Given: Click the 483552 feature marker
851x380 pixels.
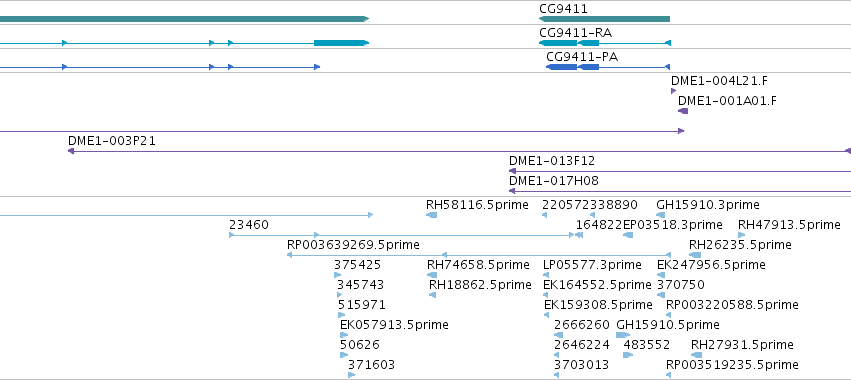Looking at the screenshot, I should click(x=628, y=355).
